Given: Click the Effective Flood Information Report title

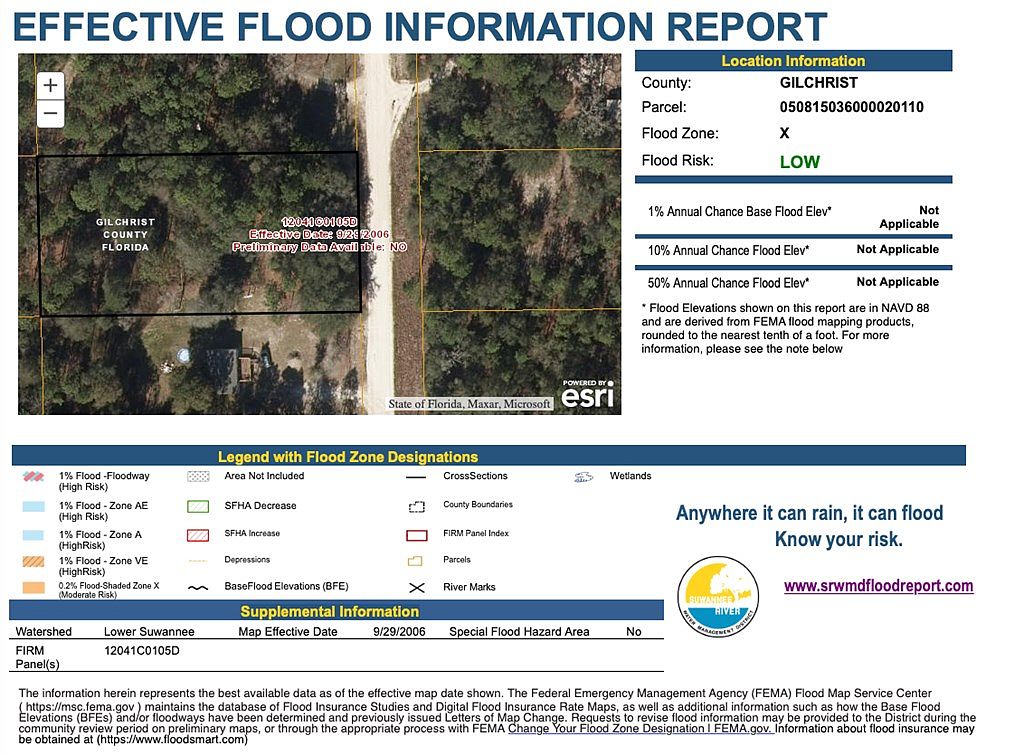Looking at the screenshot, I should point(420,26).
